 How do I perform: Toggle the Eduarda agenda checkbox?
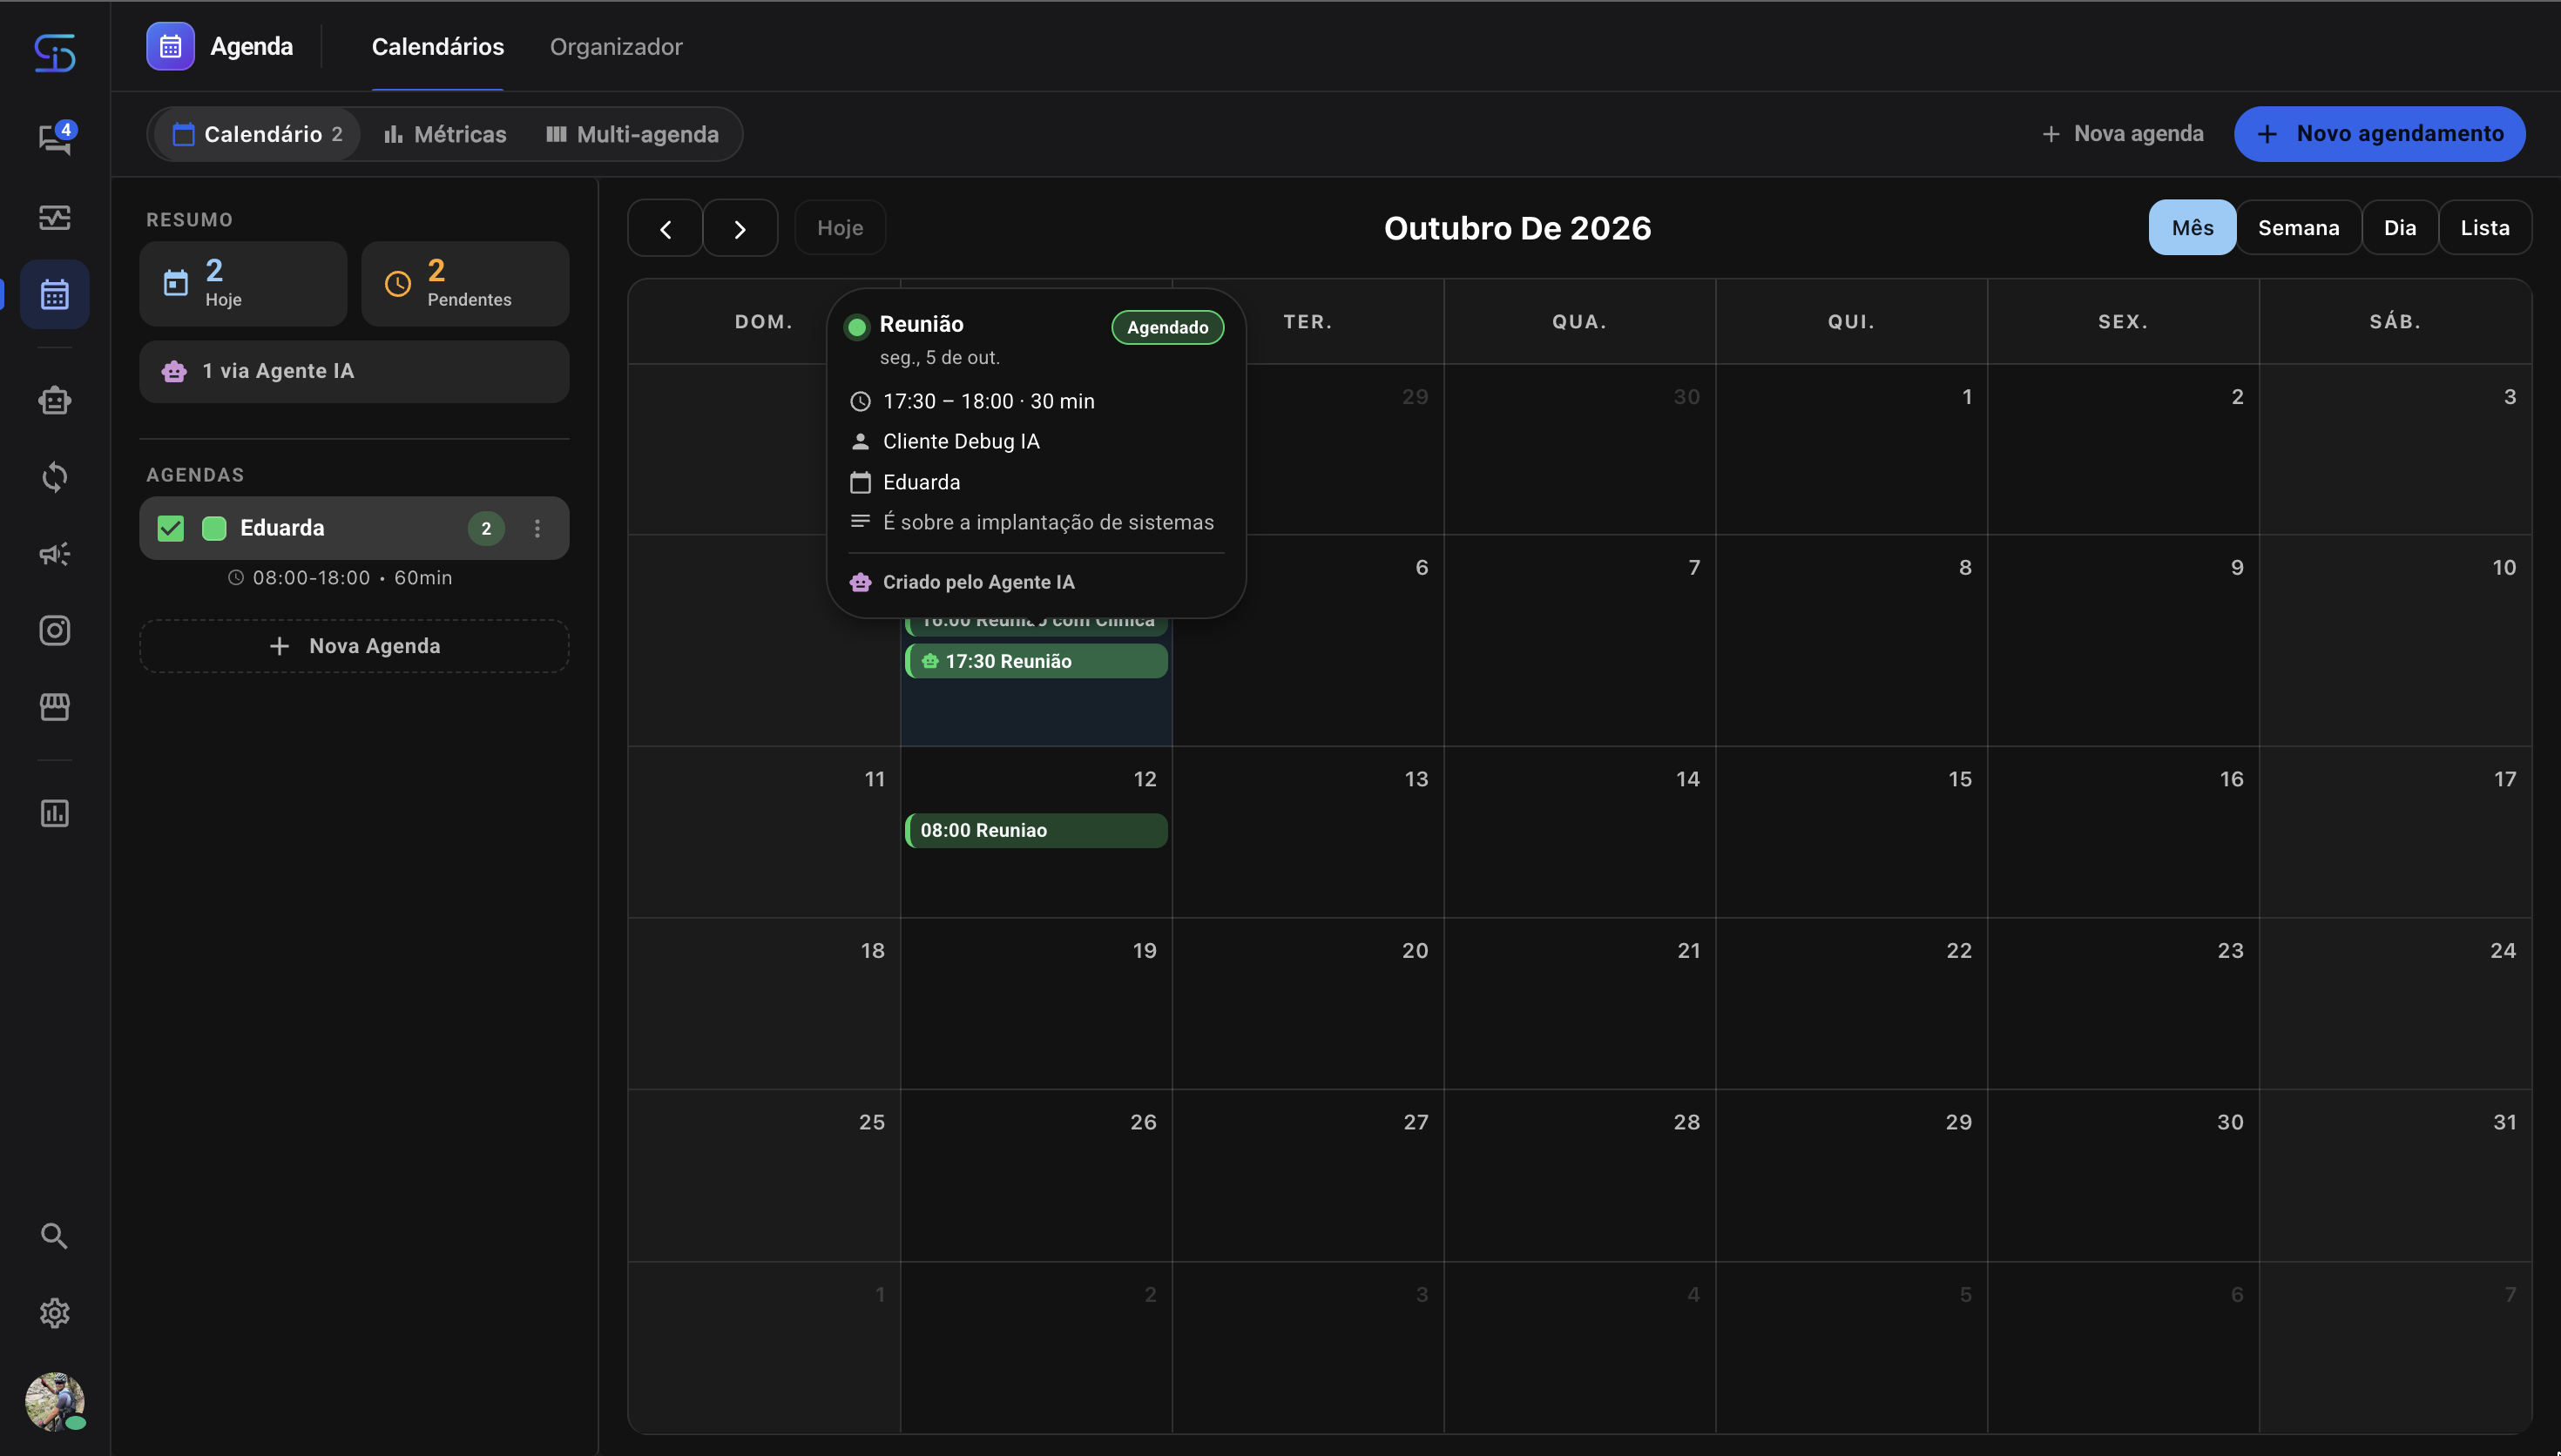coord(171,528)
